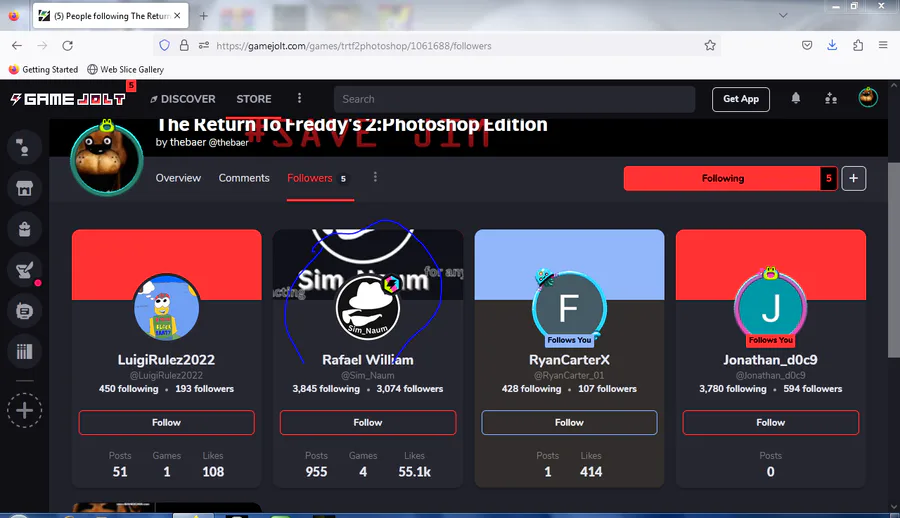Open Firefox tracking protection shield icon

point(164,45)
